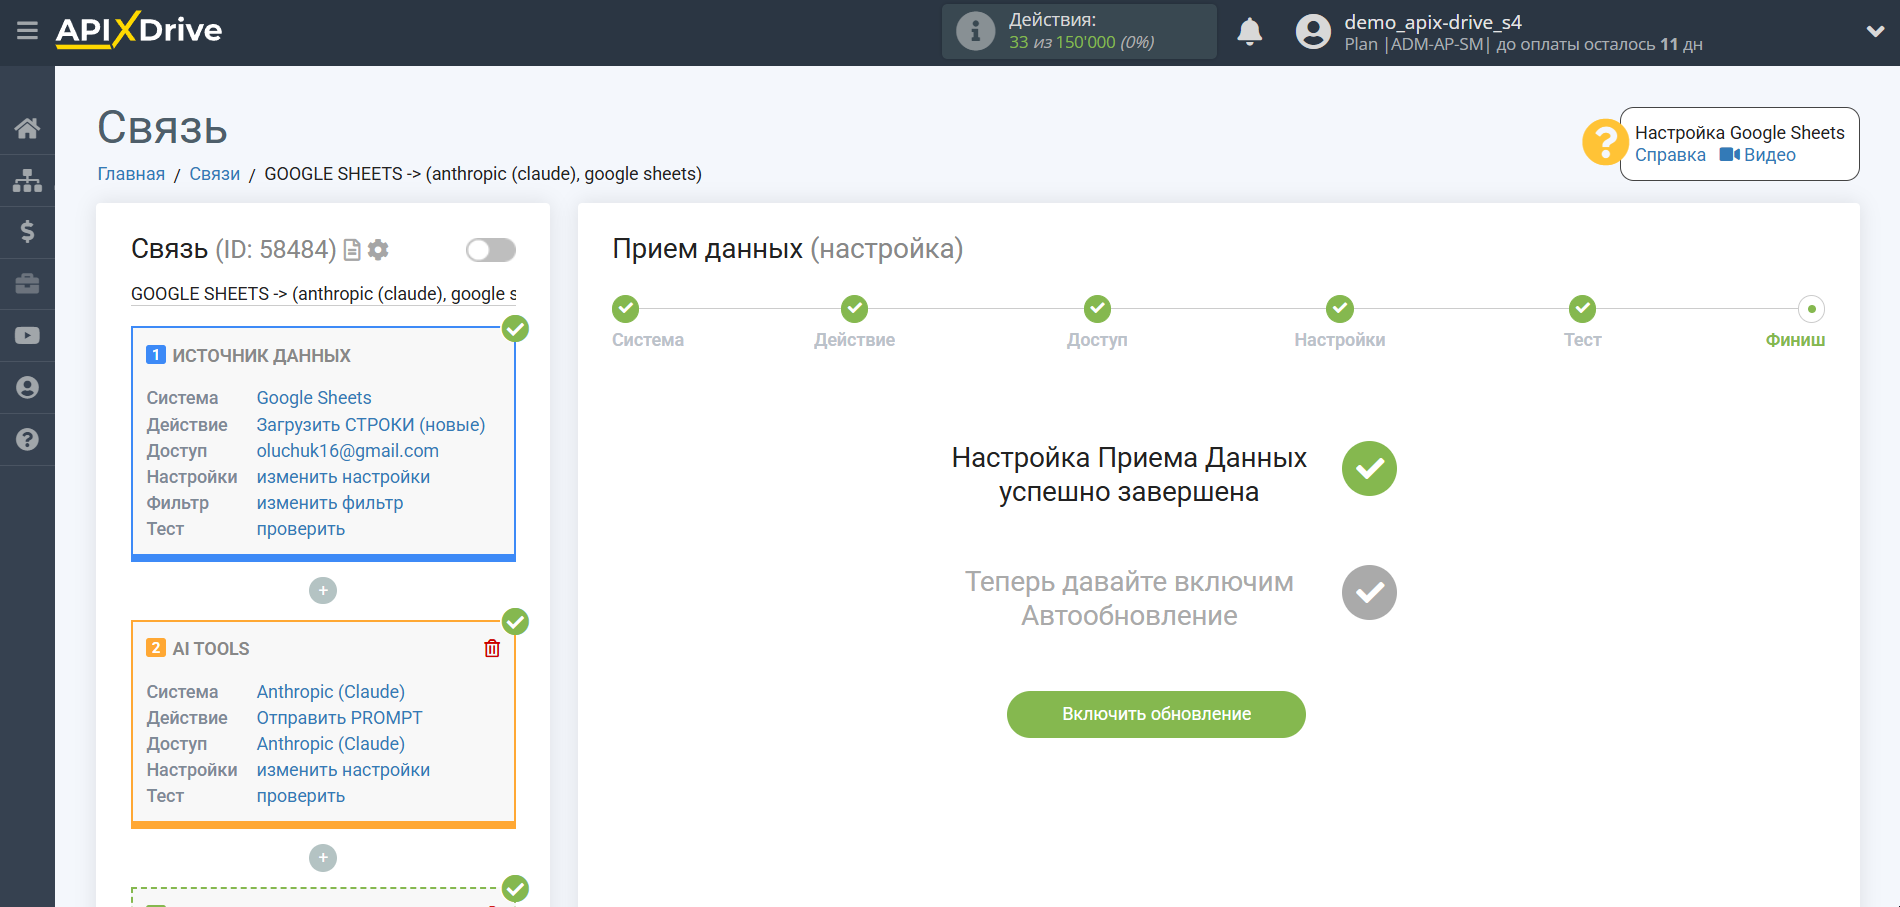Image resolution: width=1900 pixels, height=907 pixels.
Task: Open the help question-mark icon in the sidebar
Action: coord(27,440)
